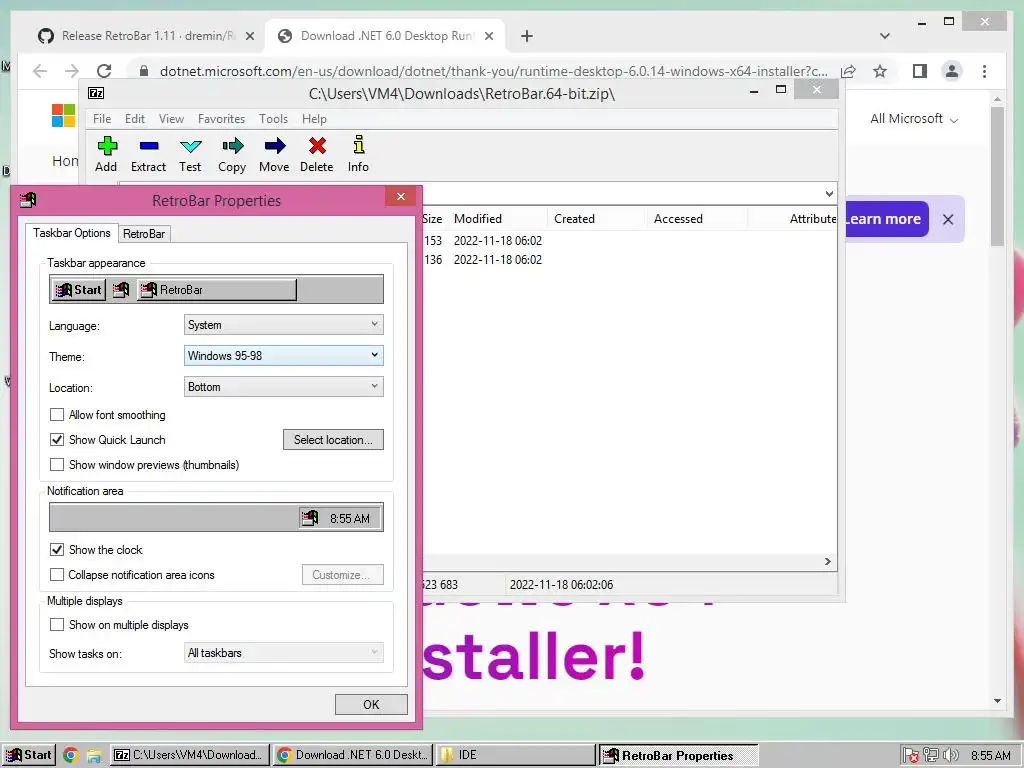
Task: Open the View menu in 7-Zip
Action: 171,119
